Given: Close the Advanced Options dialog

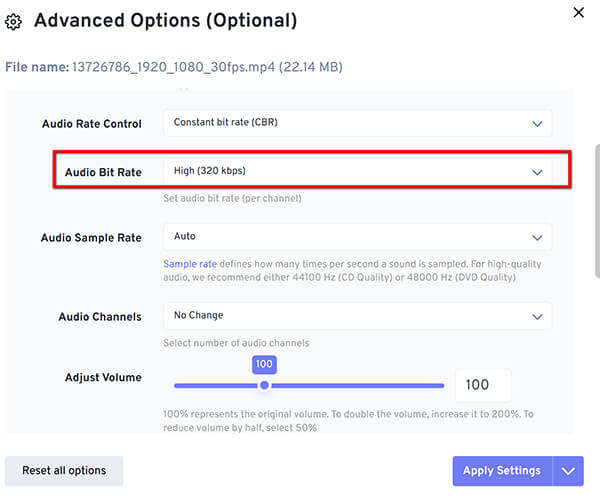Looking at the screenshot, I should click(x=578, y=13).
